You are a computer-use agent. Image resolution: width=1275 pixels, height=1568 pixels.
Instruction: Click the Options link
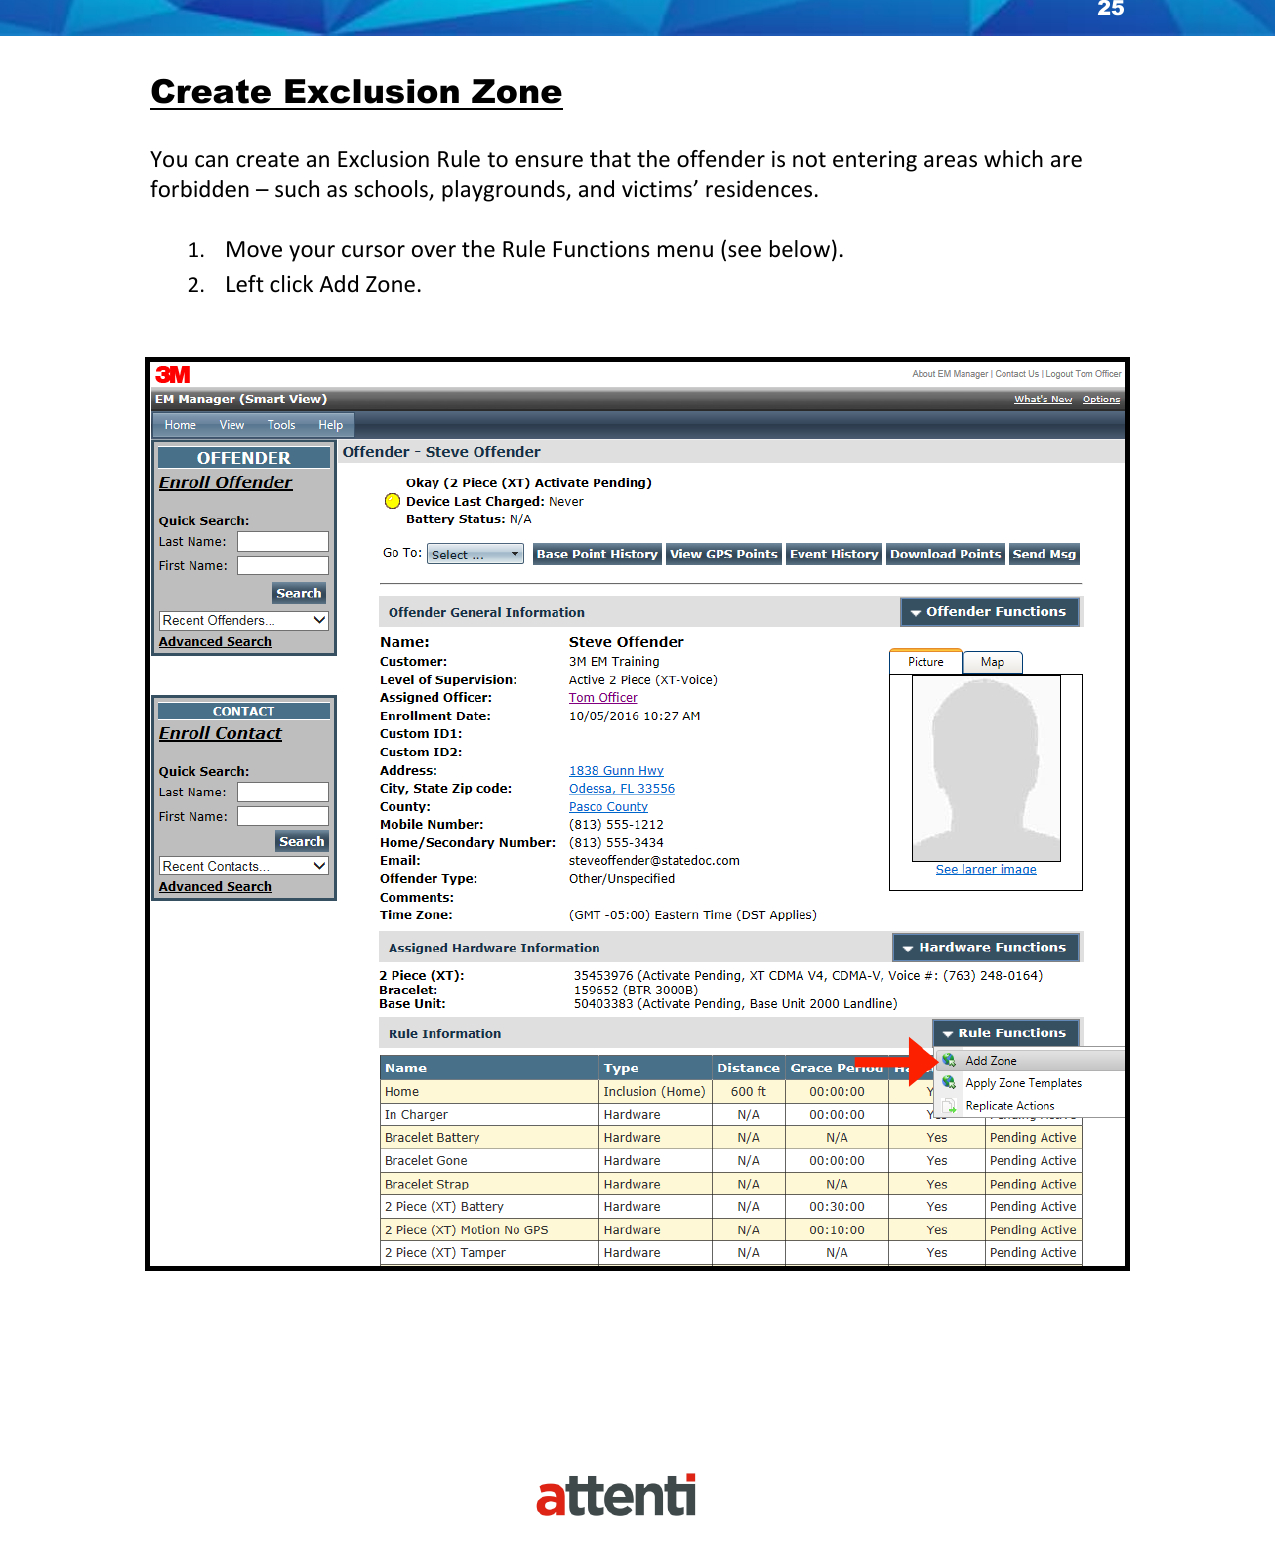point(1101,399)
